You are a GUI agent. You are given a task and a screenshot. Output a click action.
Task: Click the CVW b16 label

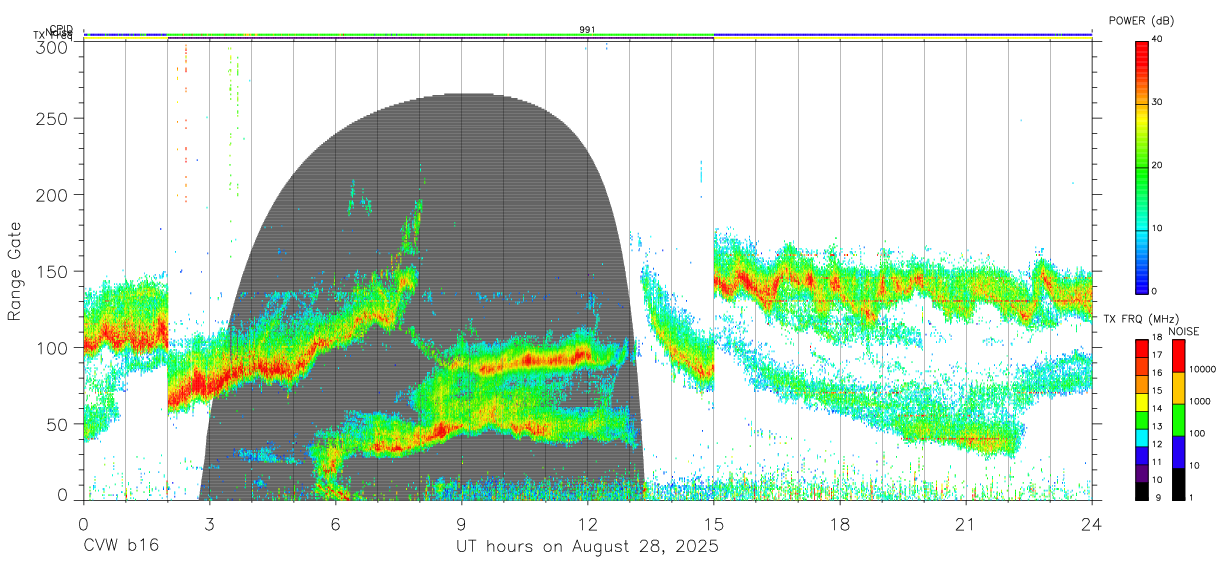[121, 547]
